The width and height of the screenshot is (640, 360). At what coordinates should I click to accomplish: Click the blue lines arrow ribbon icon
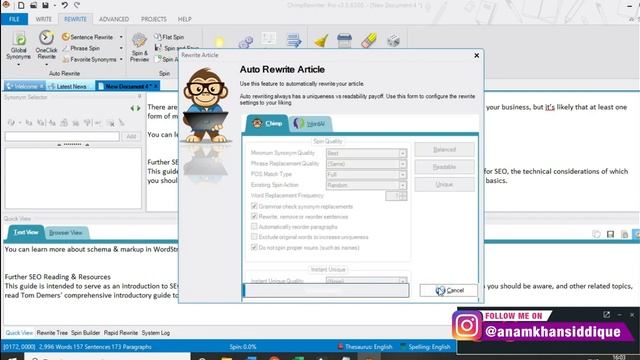pyautogui.click(x=294, y=40)
